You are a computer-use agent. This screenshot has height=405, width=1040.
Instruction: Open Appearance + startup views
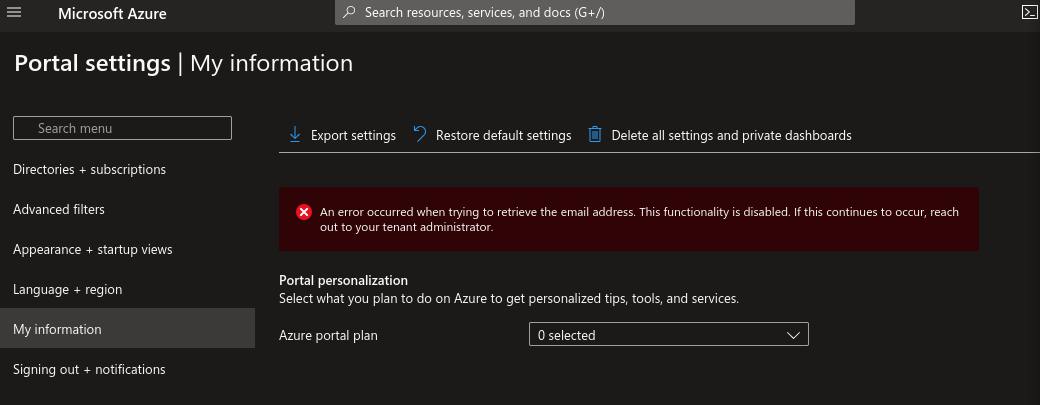point(92,249)
